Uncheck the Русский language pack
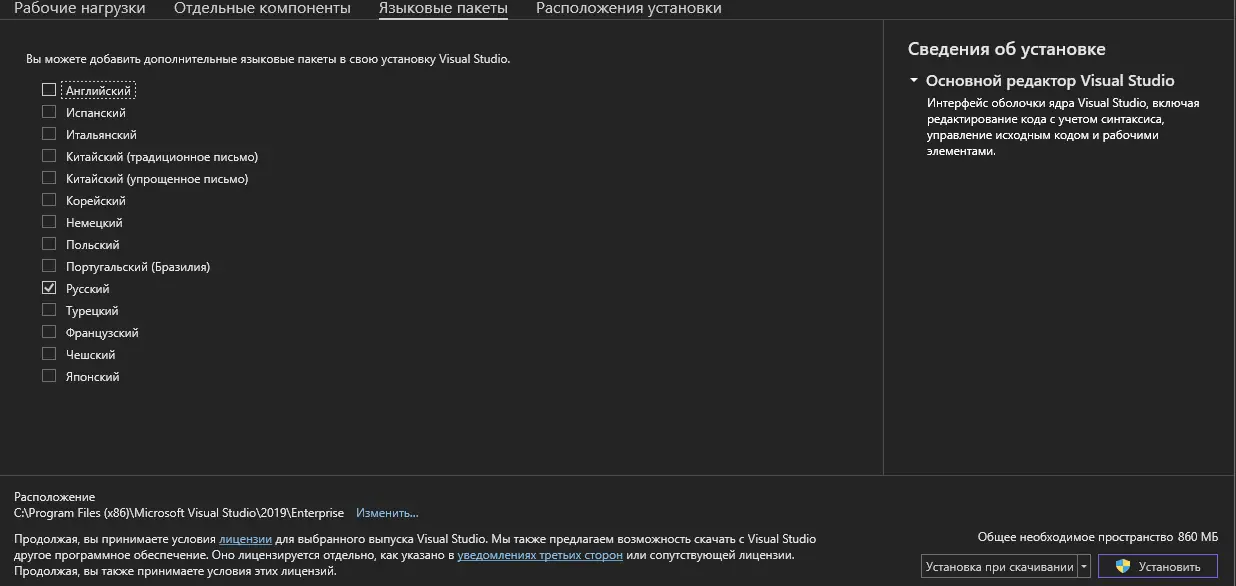The width and height of the screenshot is (1236, 586). click(x=49, y=288)
